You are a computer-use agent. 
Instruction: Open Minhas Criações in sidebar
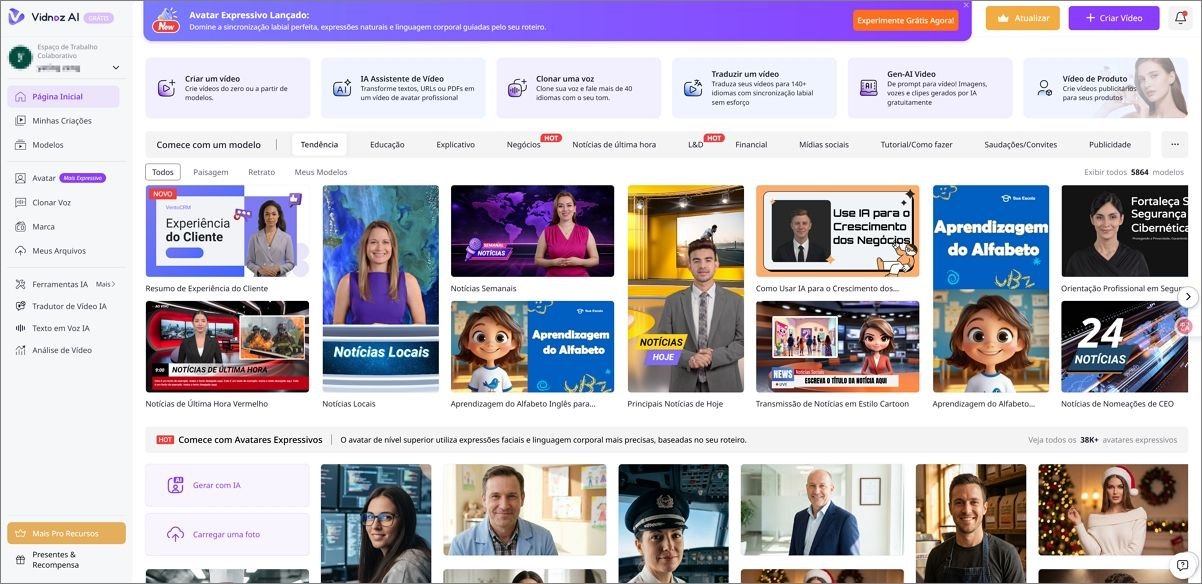pyautogui.click(x=63, y=121)
